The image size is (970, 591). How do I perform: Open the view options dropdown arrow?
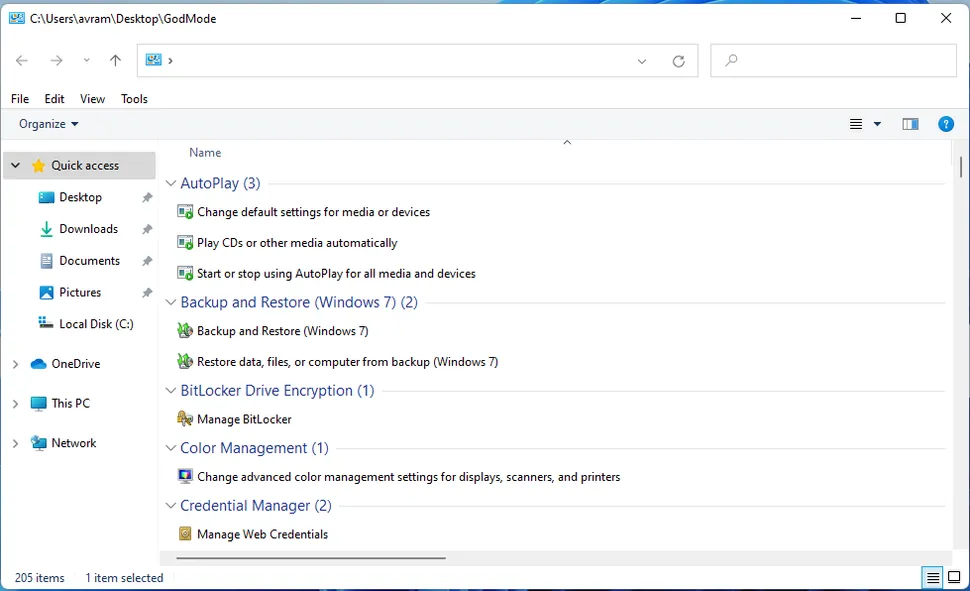click(x=877, y=124)
